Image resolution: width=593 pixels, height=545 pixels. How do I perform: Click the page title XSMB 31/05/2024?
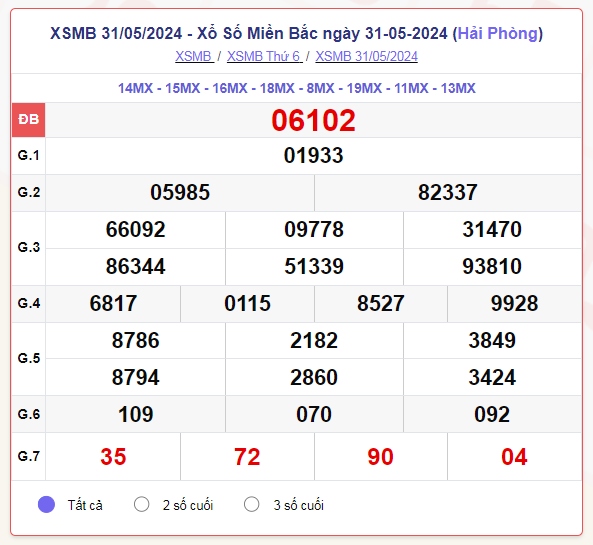(296, 33)
